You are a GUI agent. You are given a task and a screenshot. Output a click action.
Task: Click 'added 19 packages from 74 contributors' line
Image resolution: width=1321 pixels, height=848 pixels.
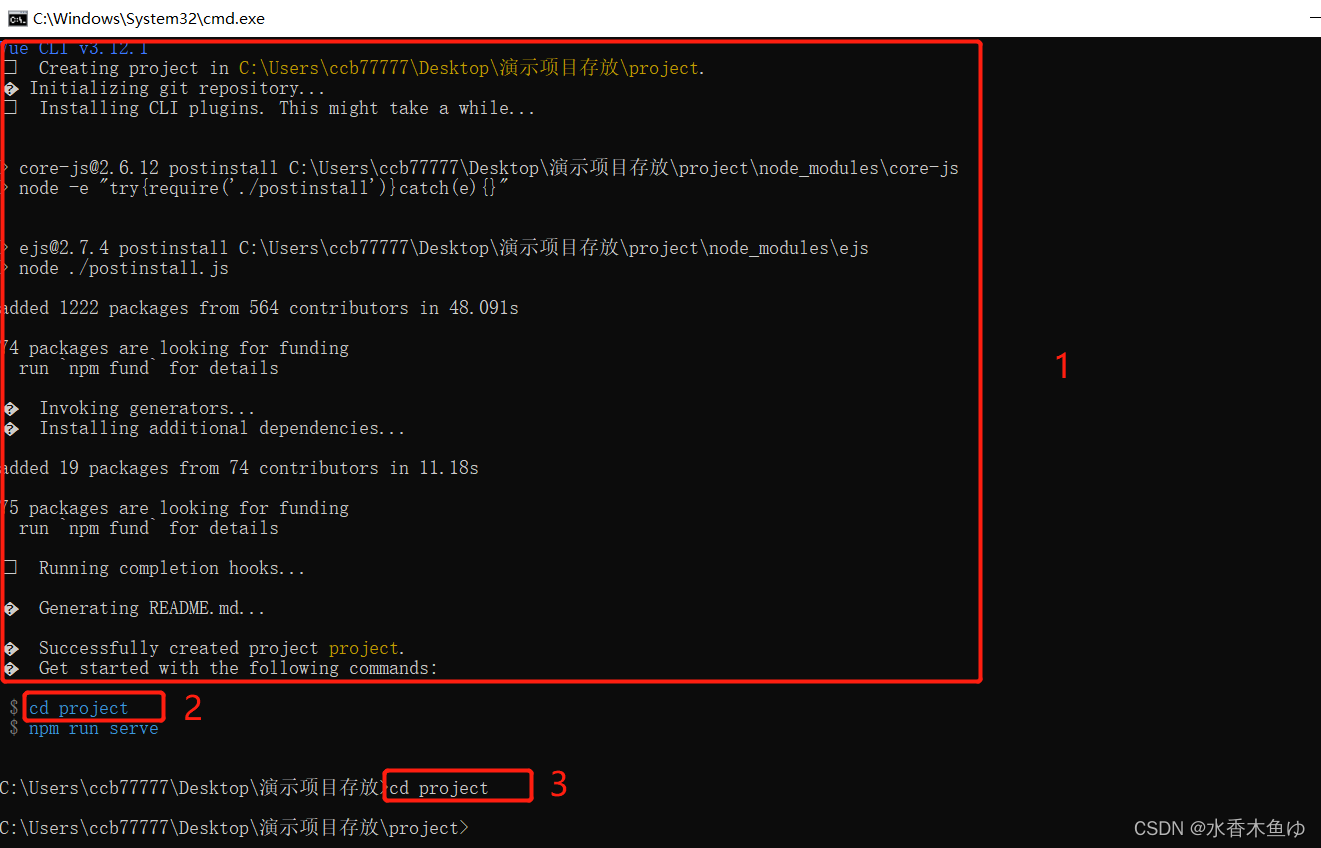(240, 468)
